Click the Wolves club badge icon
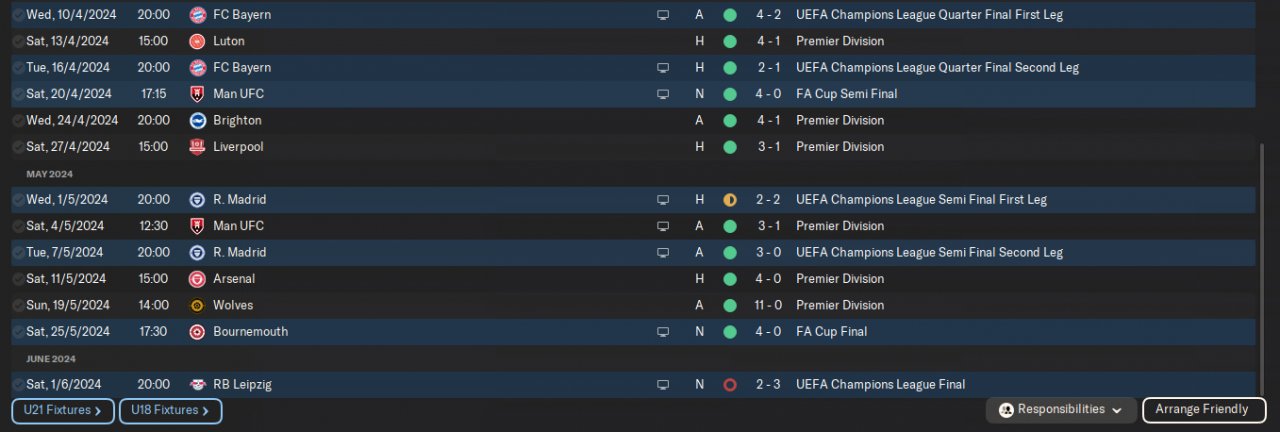Viewport: 1280px width, 432px height. click(198, 305)
